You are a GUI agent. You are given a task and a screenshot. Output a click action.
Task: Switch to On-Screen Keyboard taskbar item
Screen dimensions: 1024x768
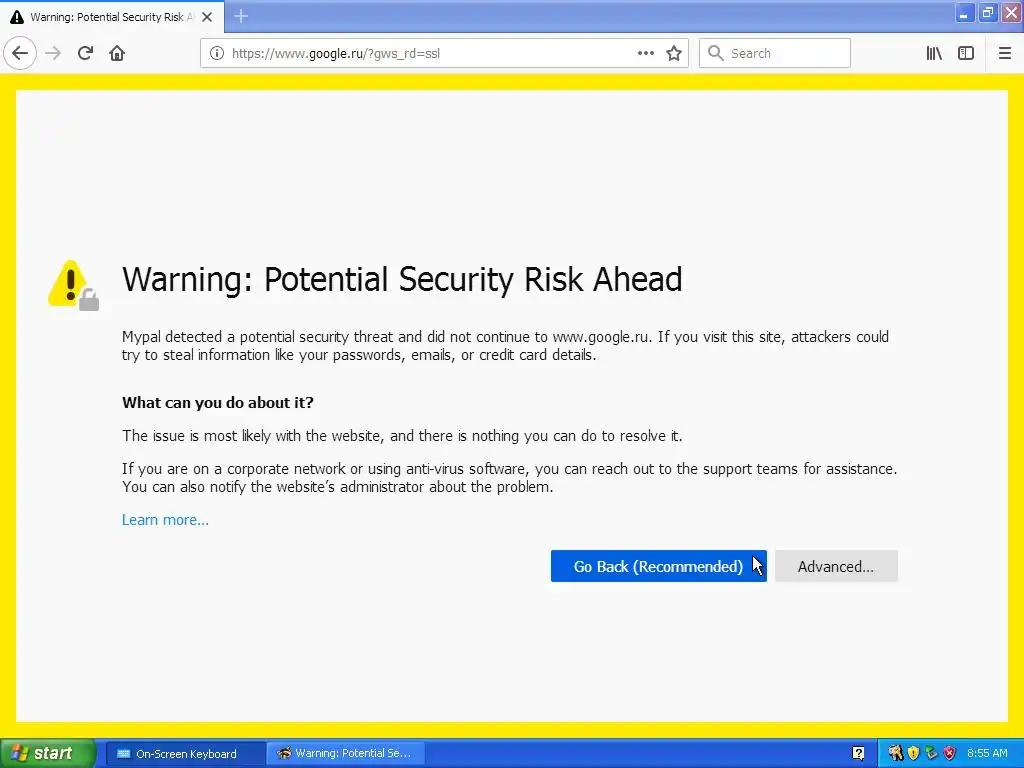point(184,754)
